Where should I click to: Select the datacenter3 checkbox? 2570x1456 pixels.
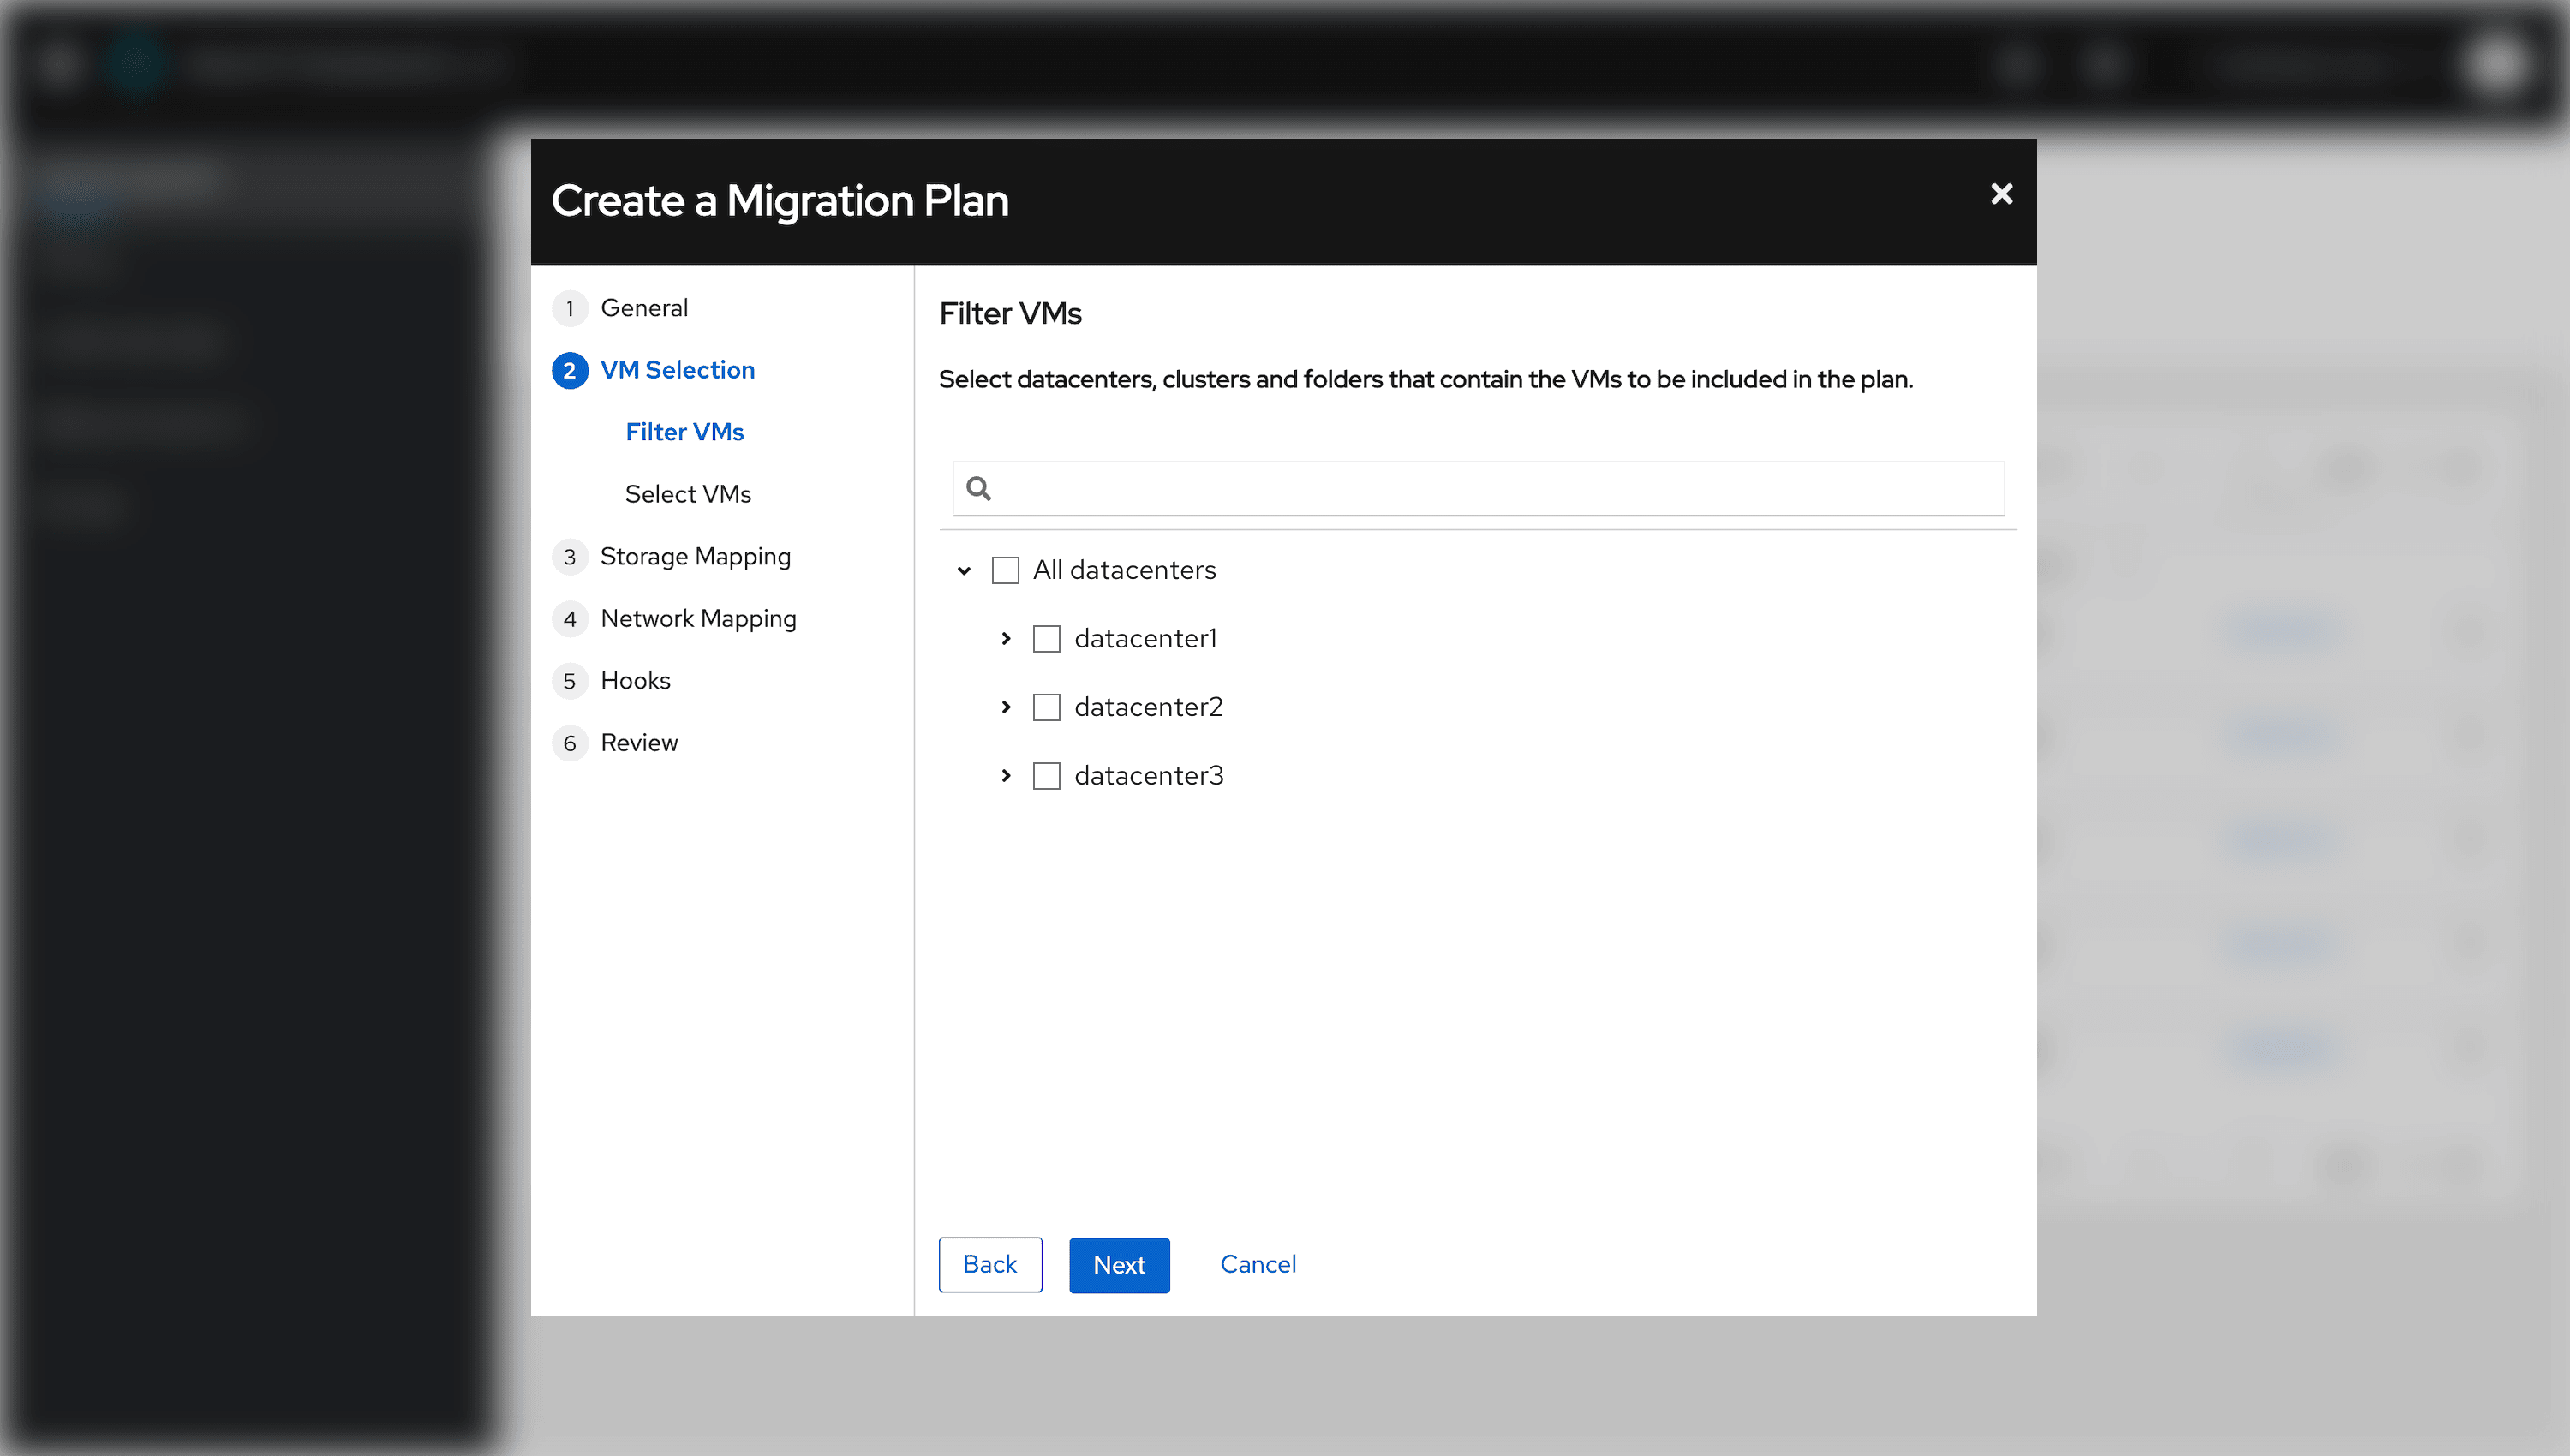click(1046, 776)
